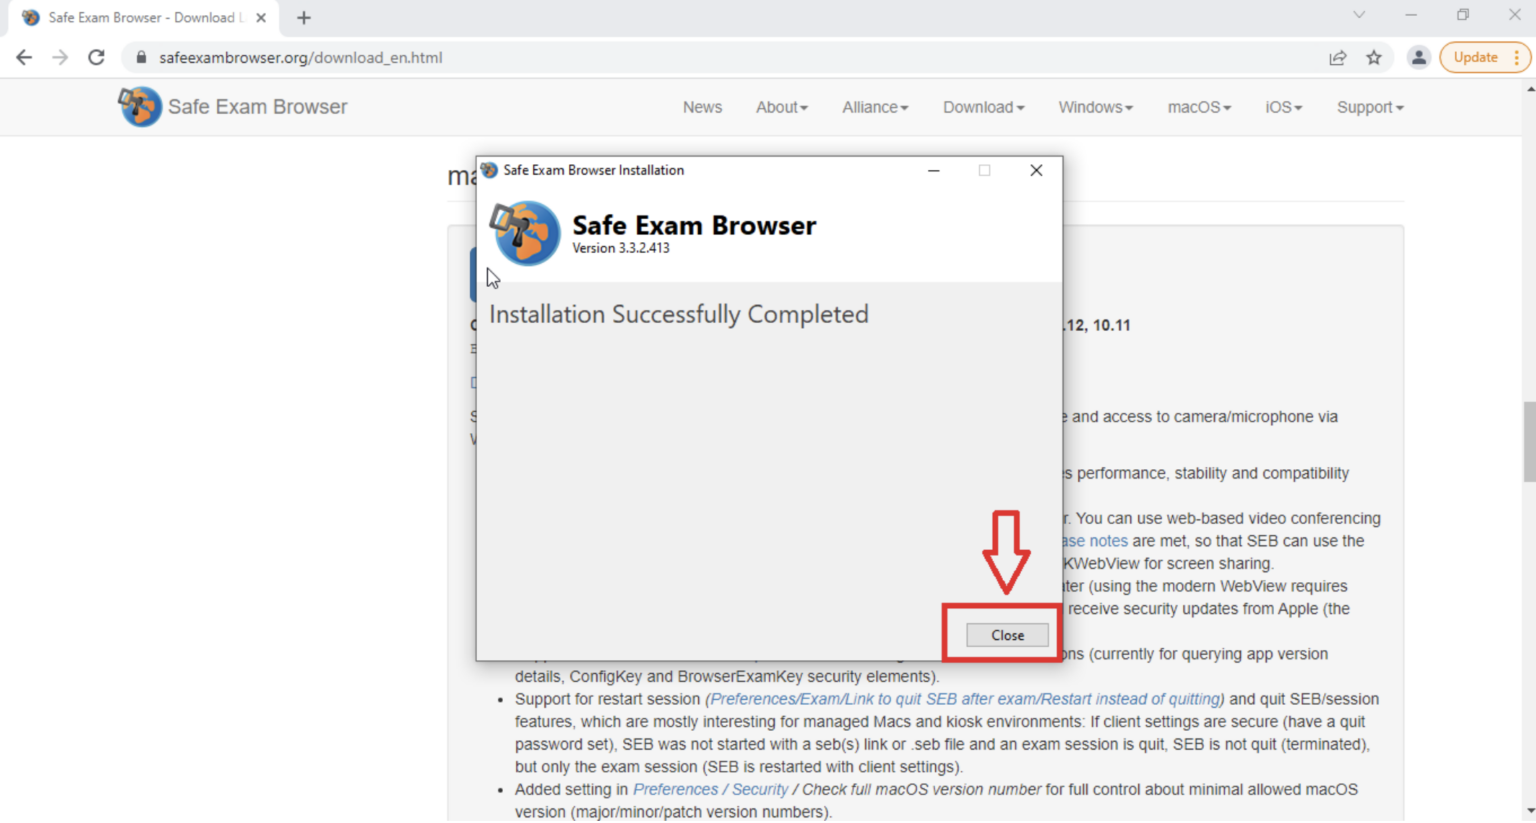Close the installer with the Close button

[x=1006, y=635]
